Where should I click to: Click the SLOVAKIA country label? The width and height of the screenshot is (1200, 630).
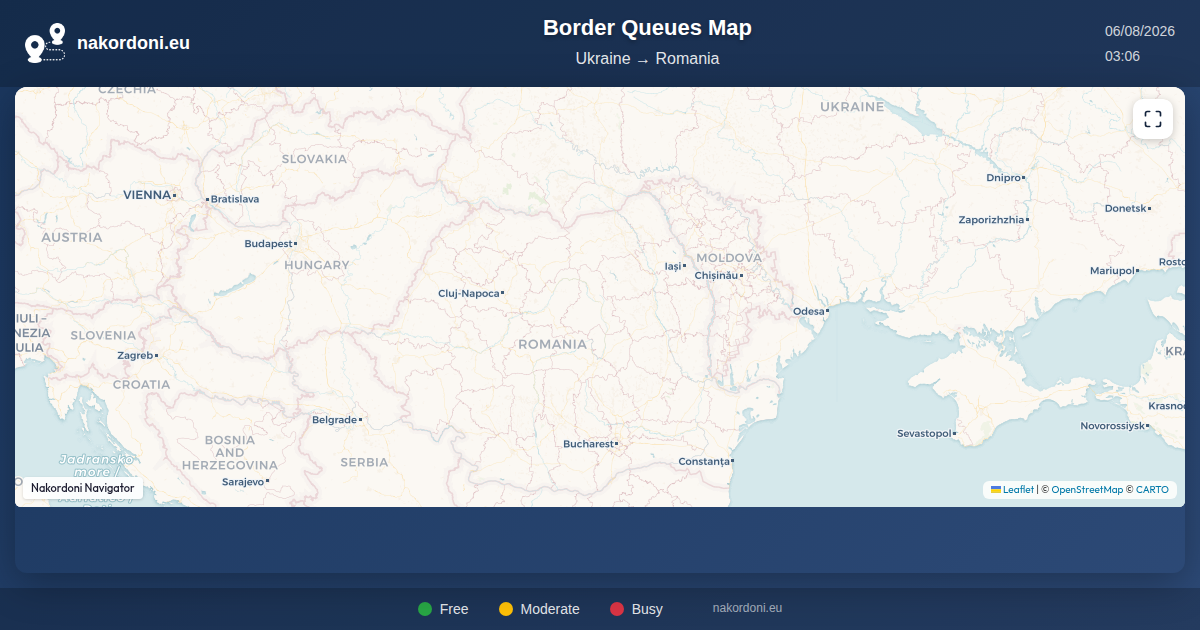(x=314, y=159)
